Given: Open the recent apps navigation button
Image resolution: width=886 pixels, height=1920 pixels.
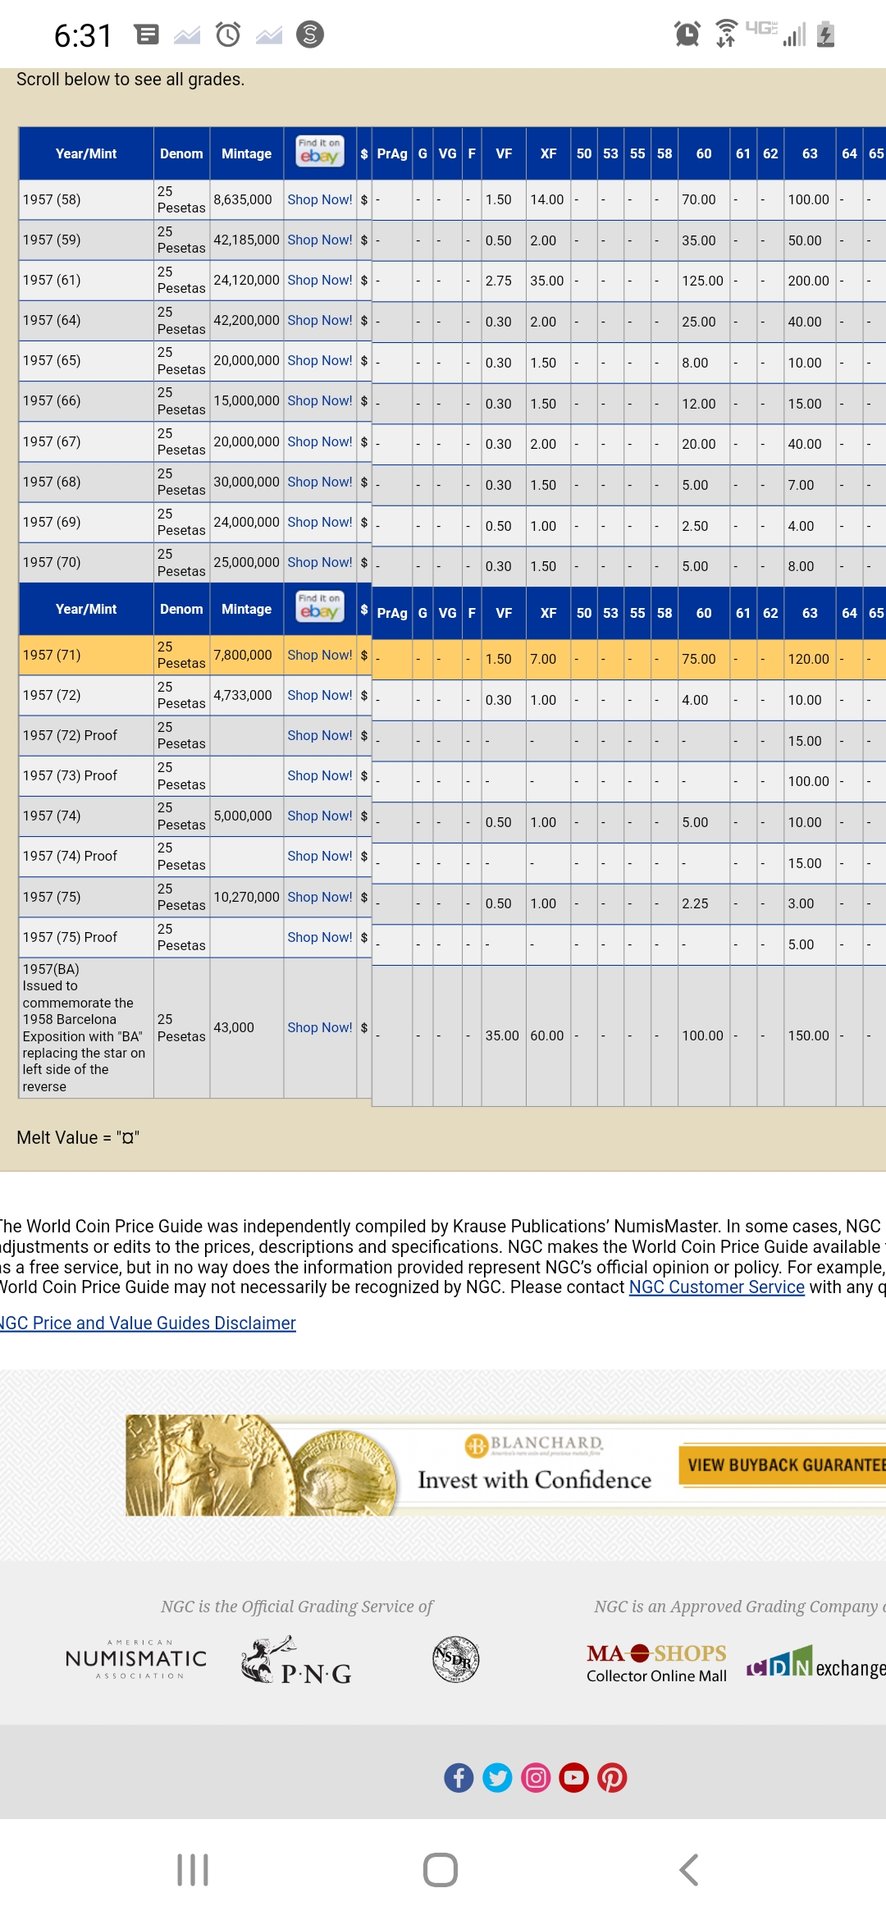Looking at the screenshot, I should tap(192, 1869).
